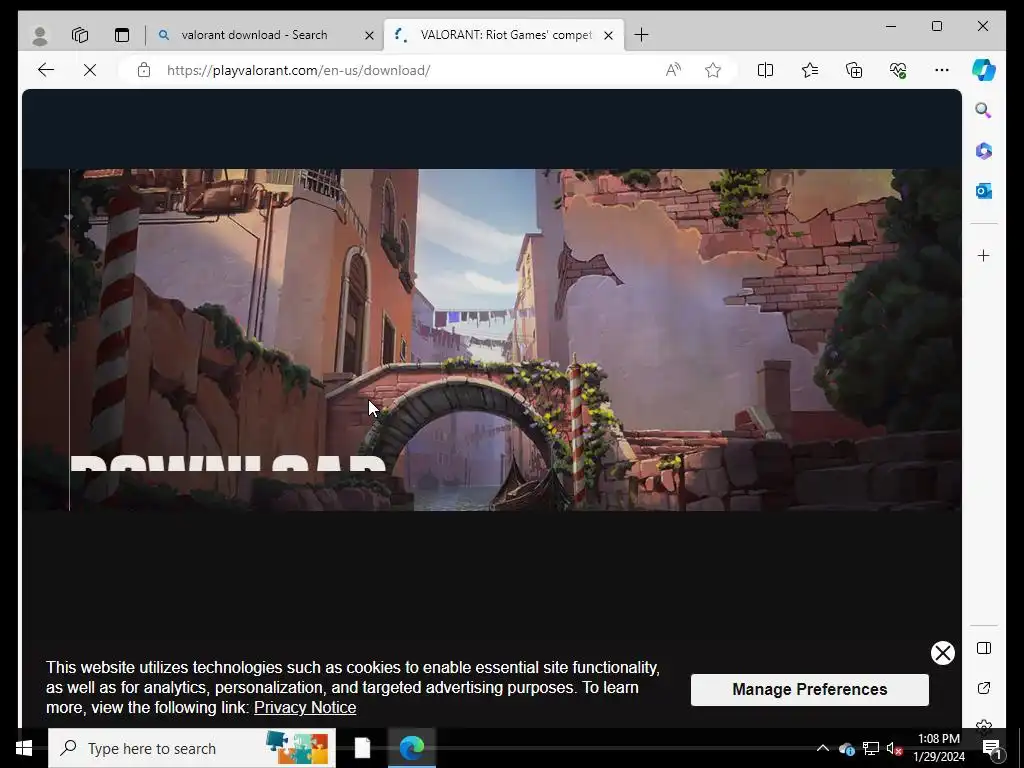Open the file icon on taskbar
Image resolution: width=1024 pixels, height=768 pixels.
[362, 748]
